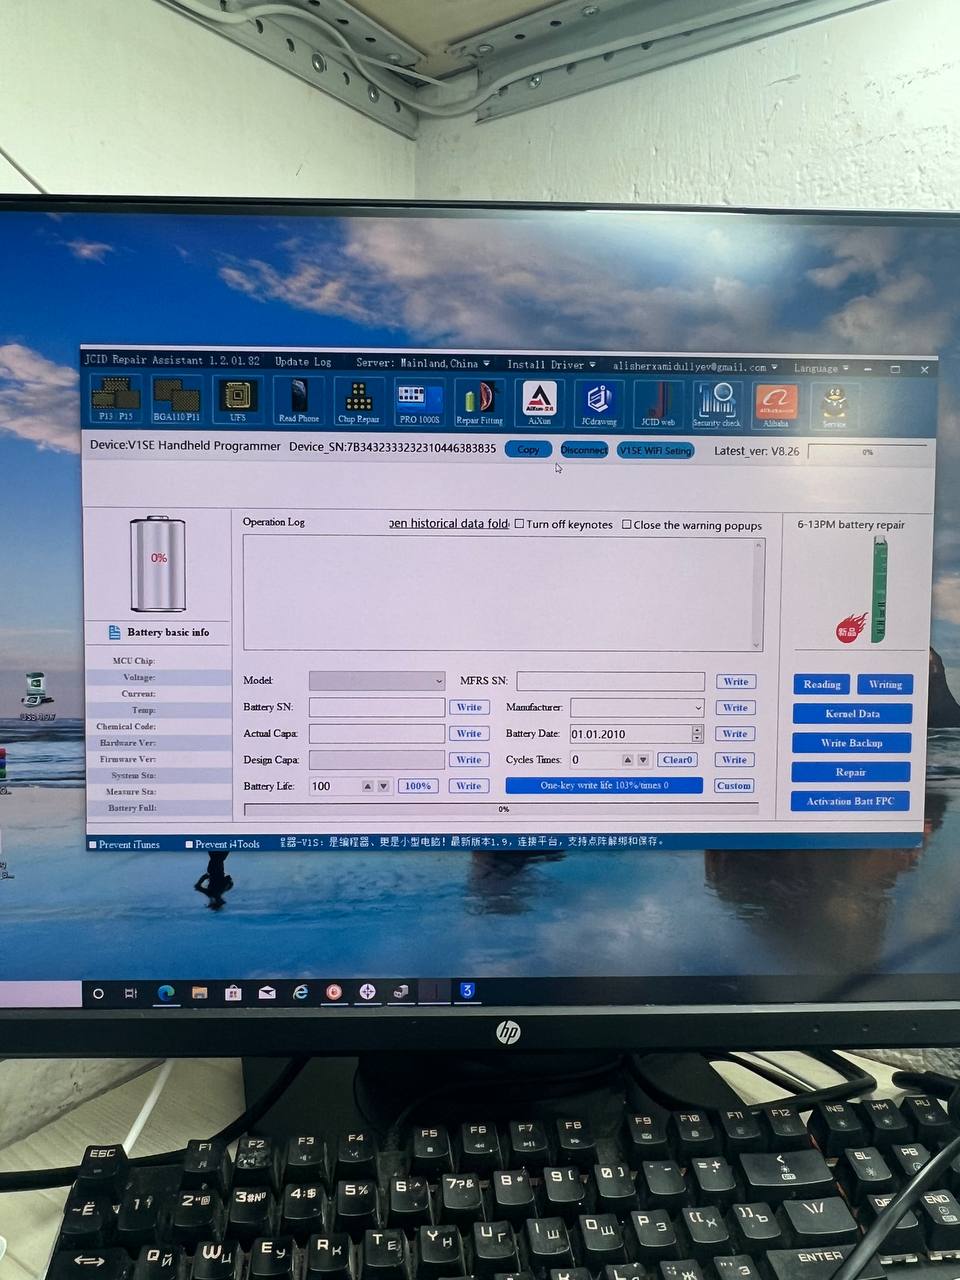
Task: Set battery life with the 100% button
Action: pyautogui.click(x=418, y=786)
